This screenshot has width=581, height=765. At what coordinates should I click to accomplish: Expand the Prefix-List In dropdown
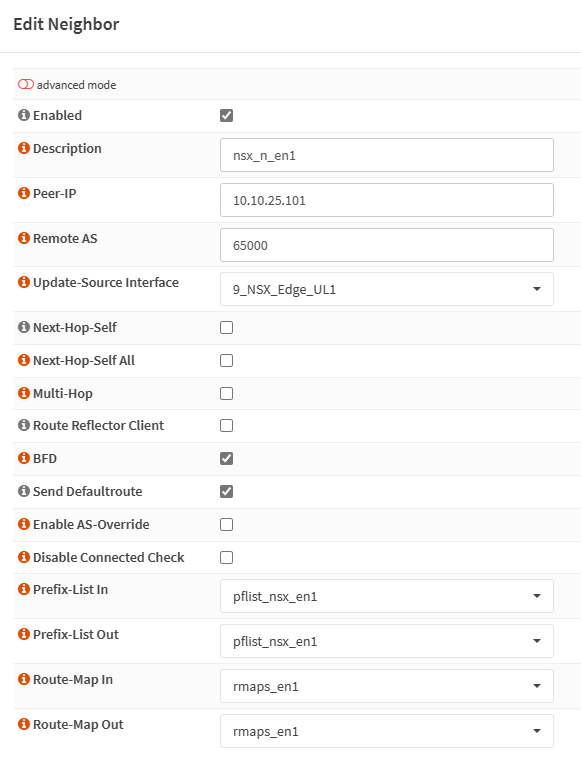pyautogui.click(x=387, y=596)
